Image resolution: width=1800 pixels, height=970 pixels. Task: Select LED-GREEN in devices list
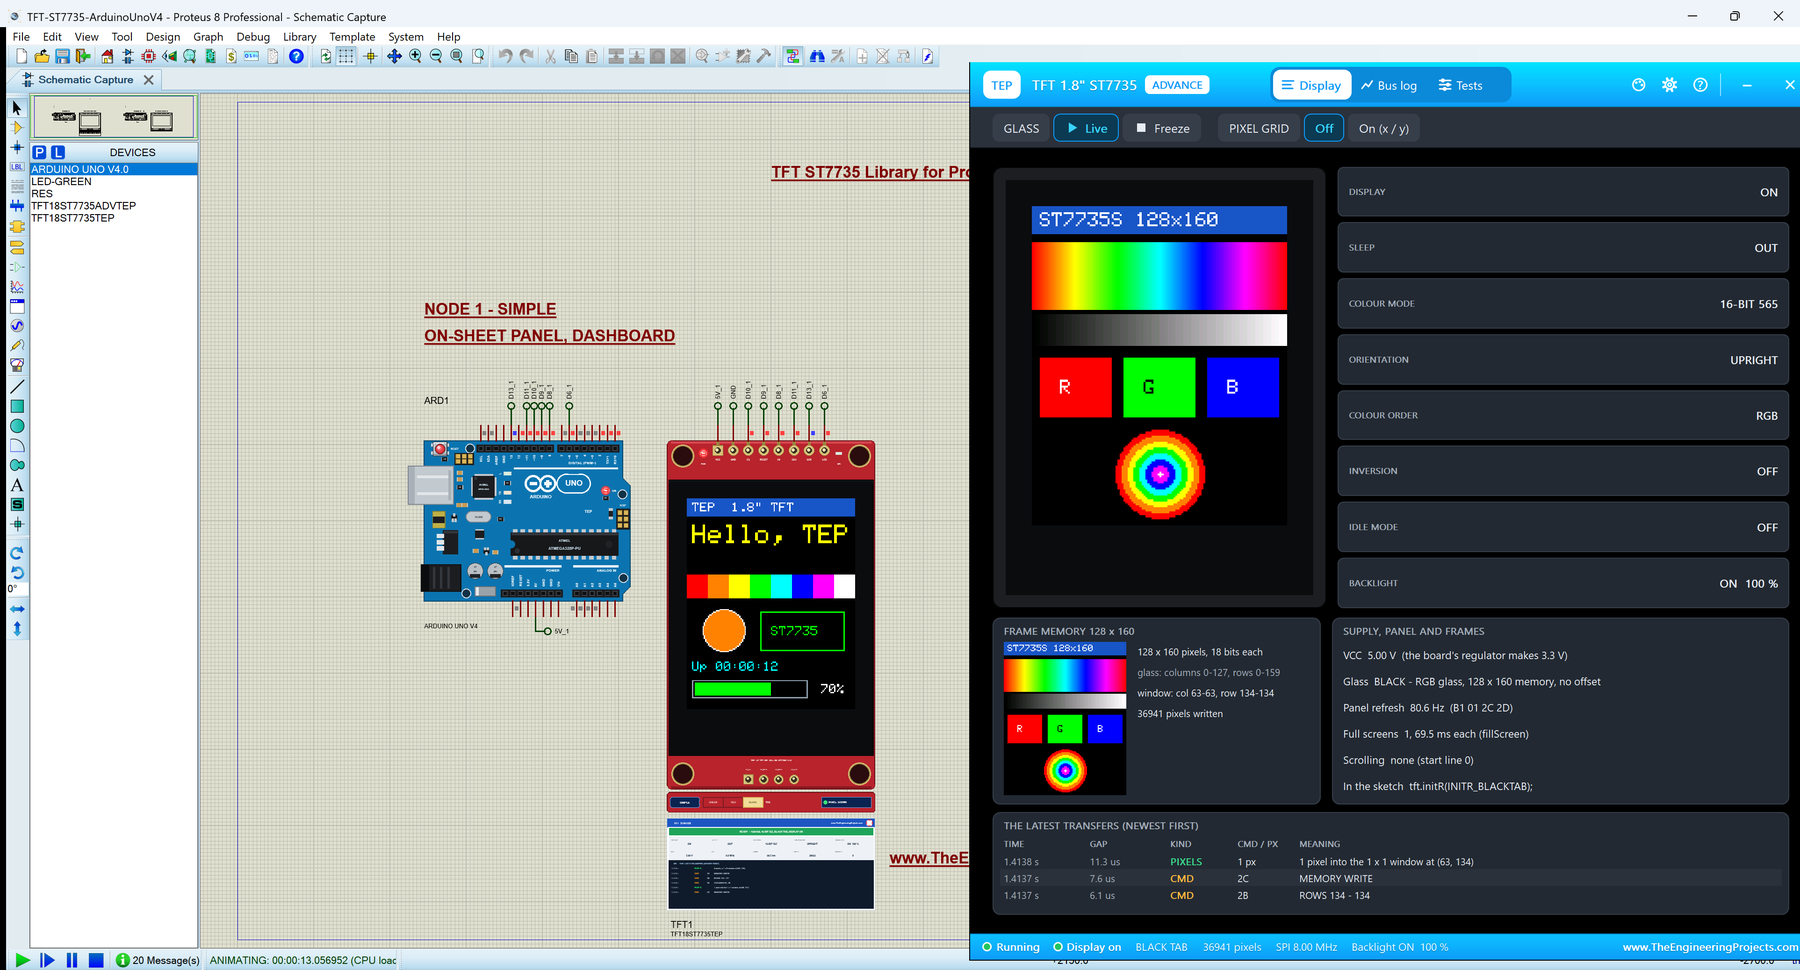pos(113,181)
